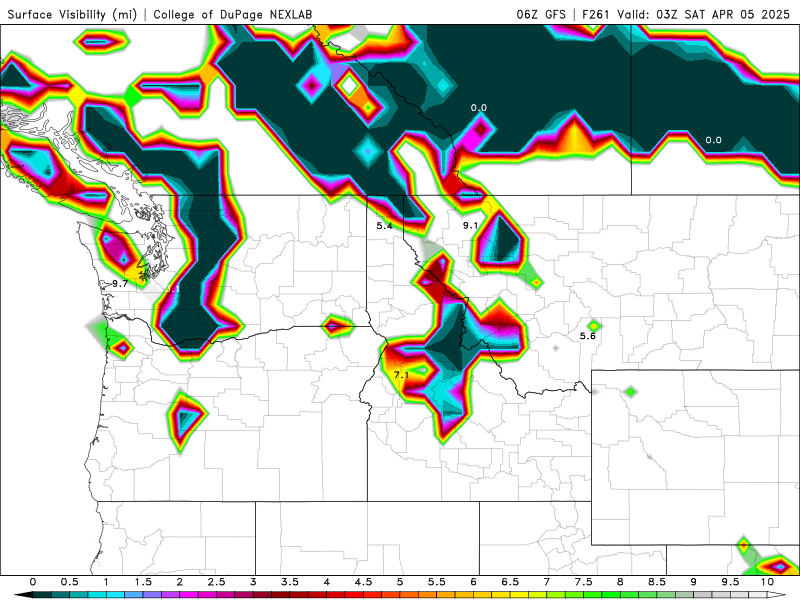Click the 'College of DuPage NEXLAB' label
This screenshot has width=800, height=600.
click(232, 14)
